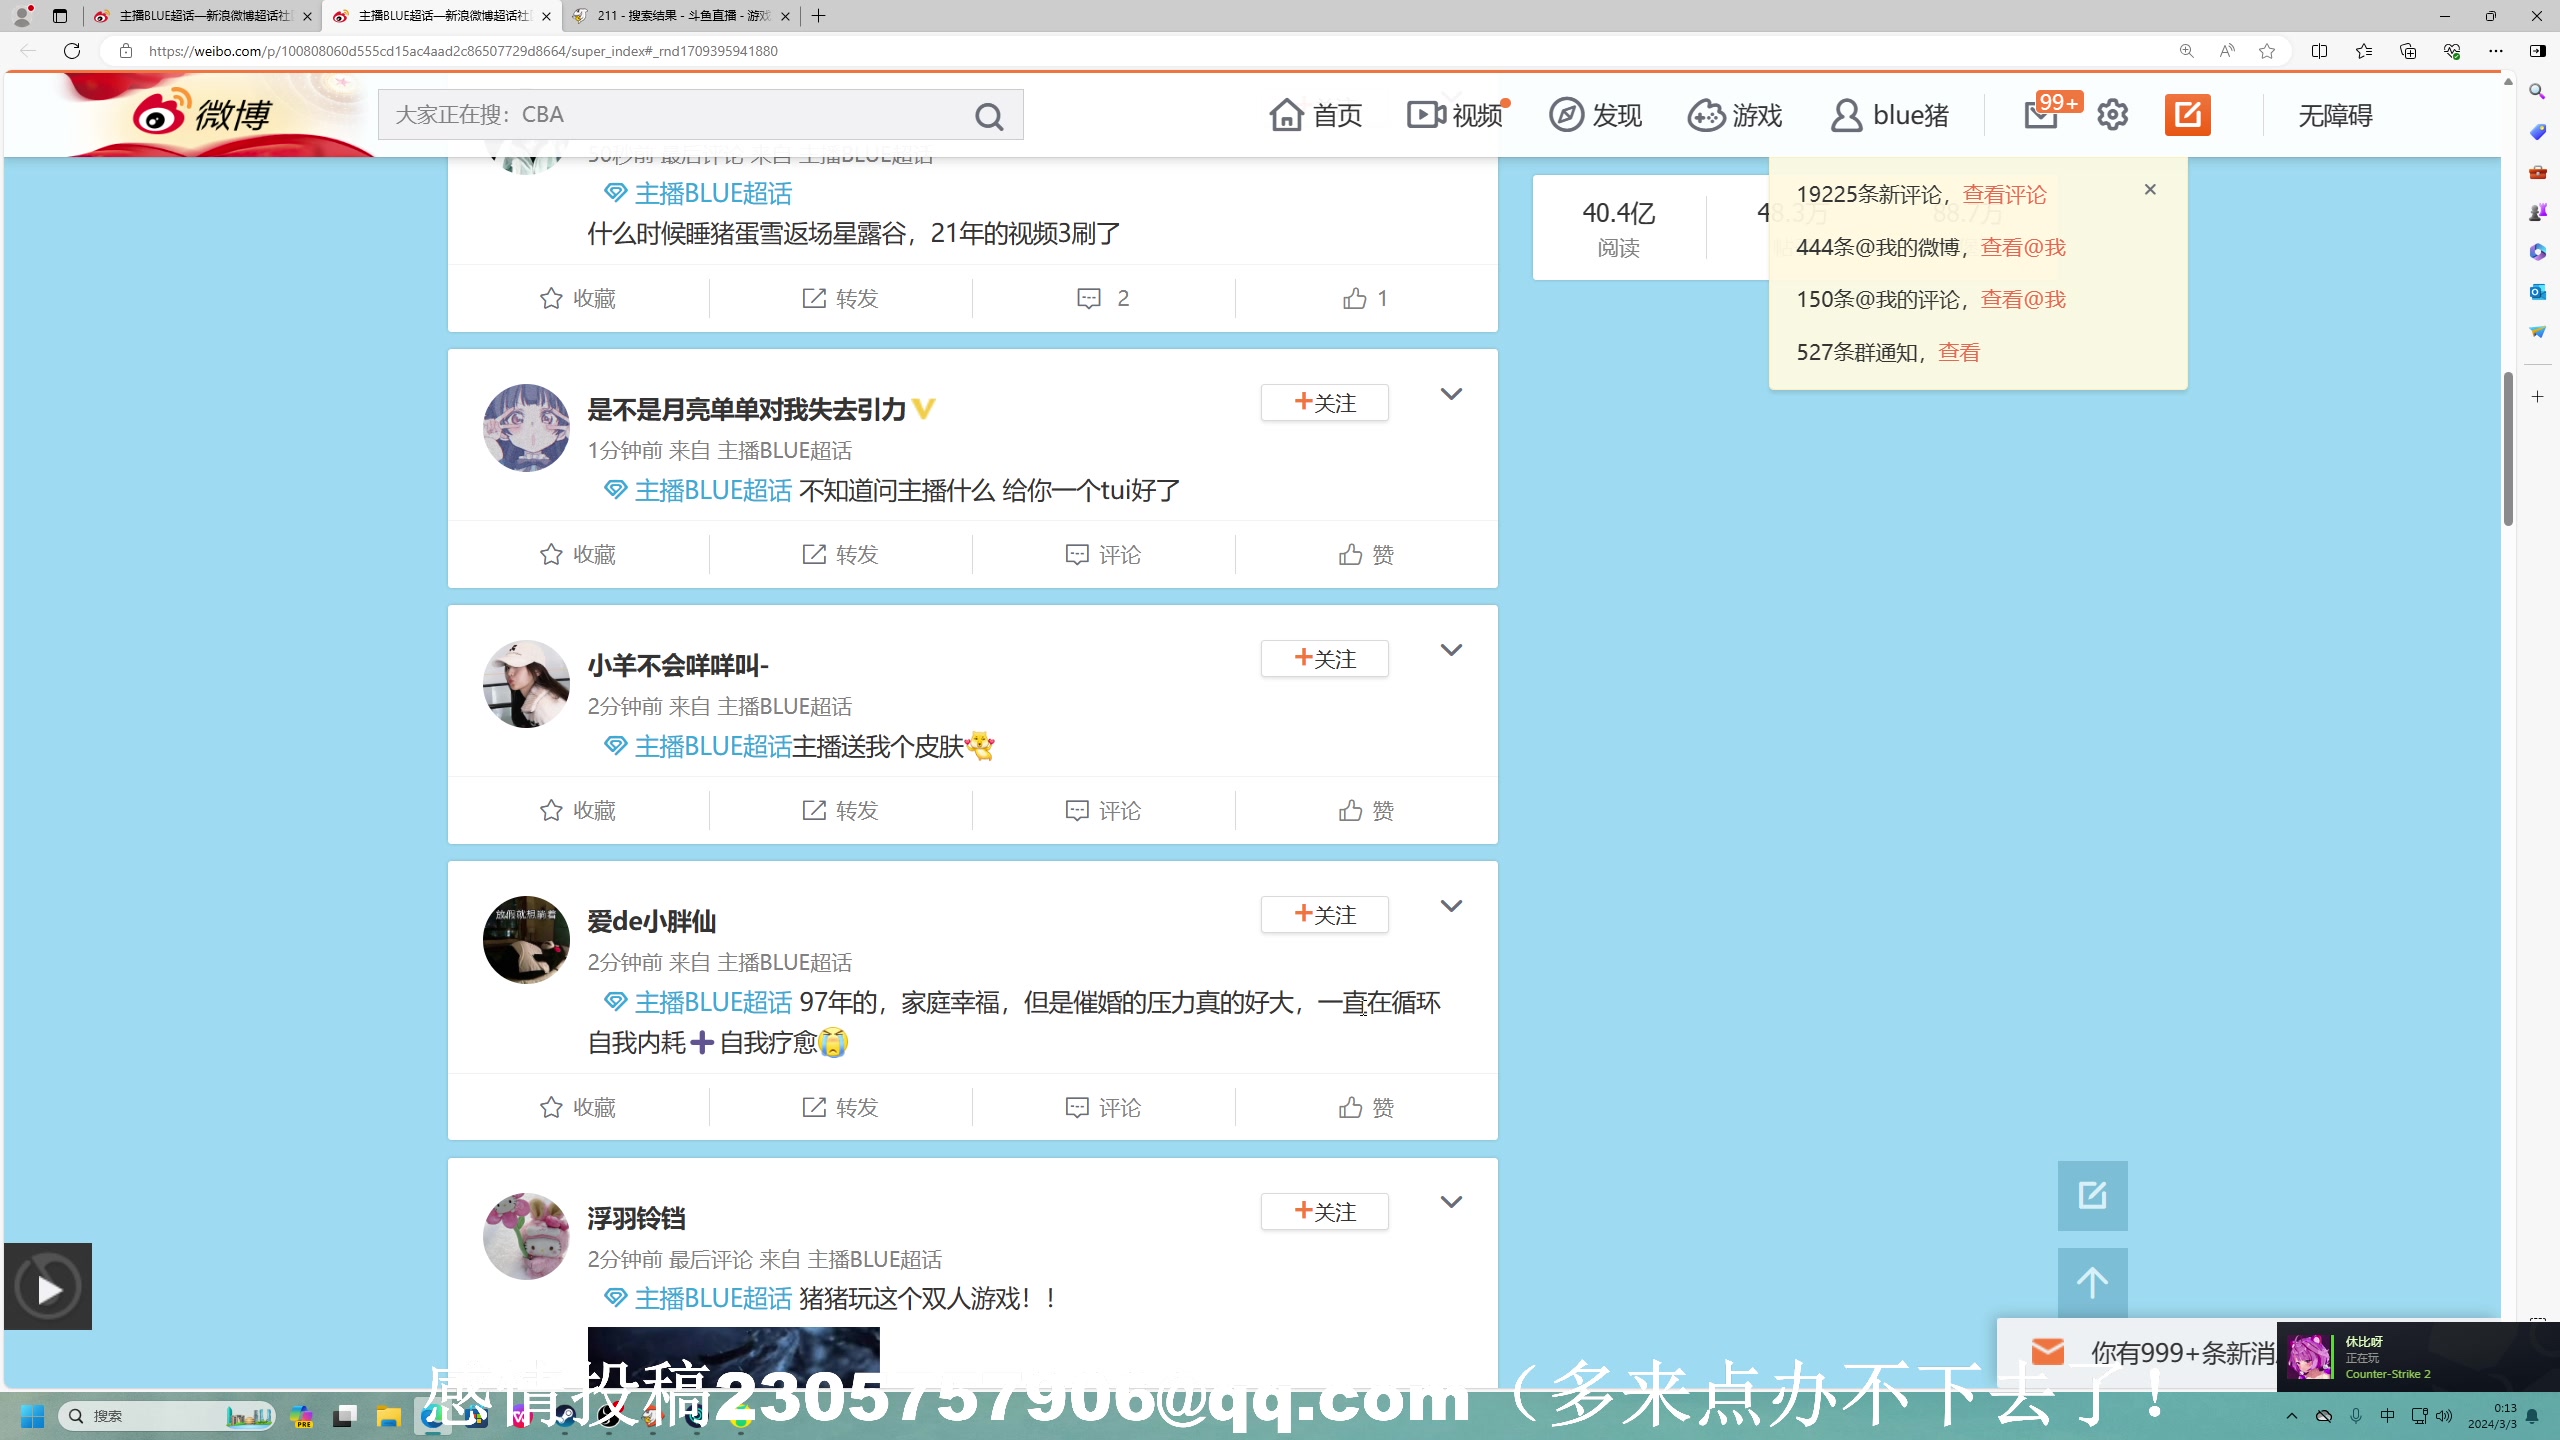The width and height of the screenshot is (2560, 1440).
Task: Add page to browser favorites star
Action: 2267,51
